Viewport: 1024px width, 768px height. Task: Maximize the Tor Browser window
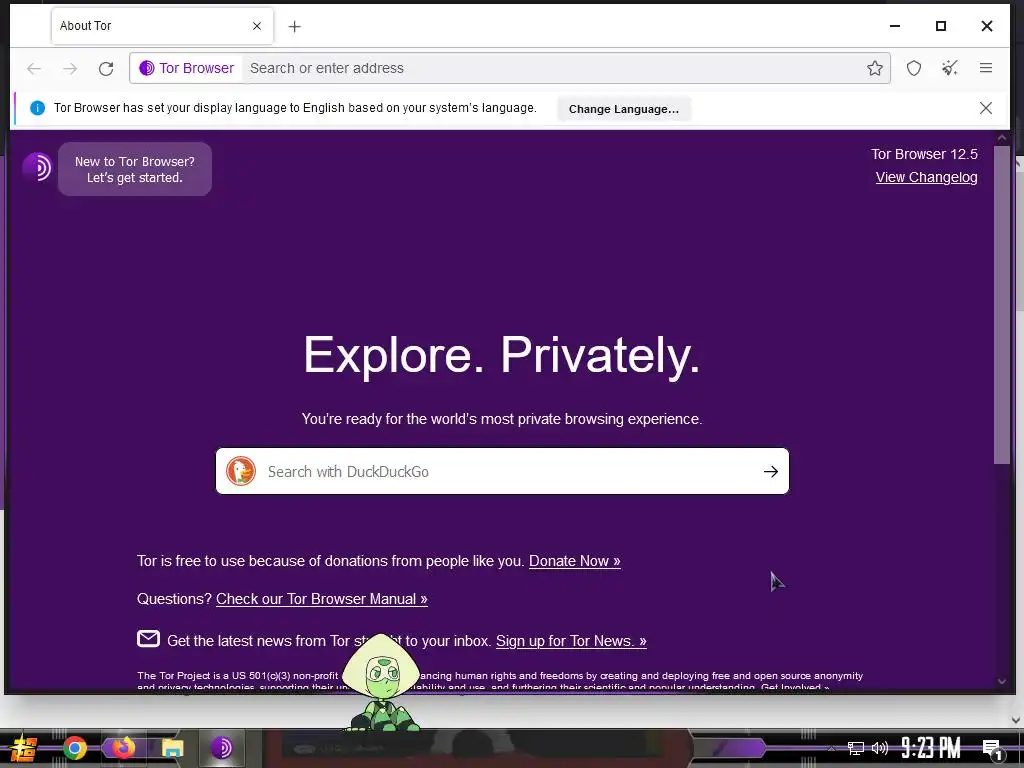[x=940, y=26]
